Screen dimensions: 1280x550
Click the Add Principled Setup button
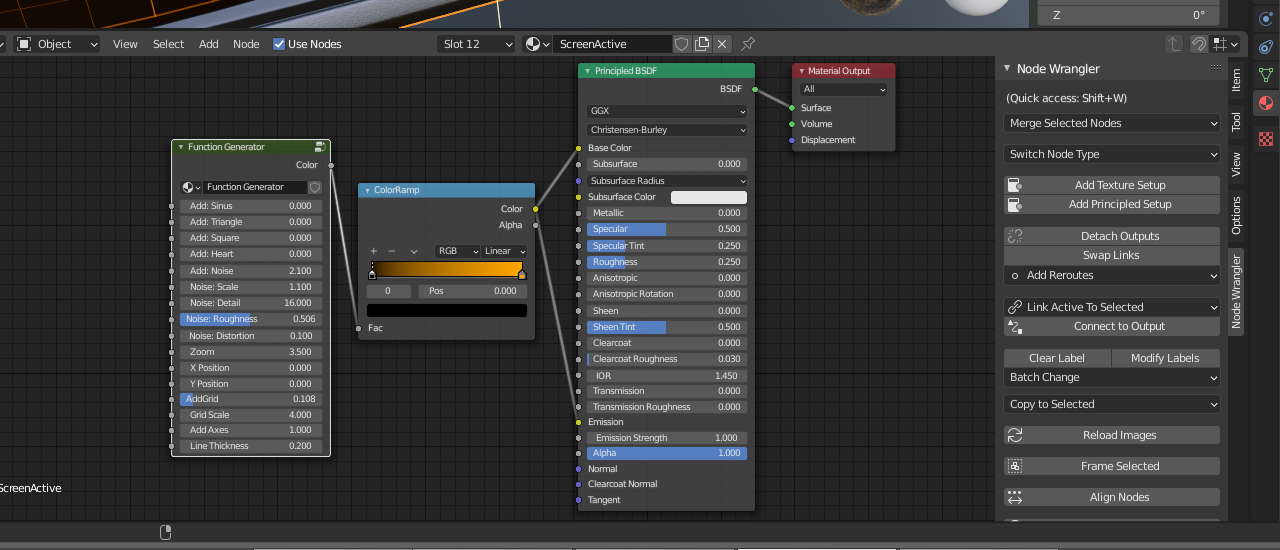click(1119, 204)
